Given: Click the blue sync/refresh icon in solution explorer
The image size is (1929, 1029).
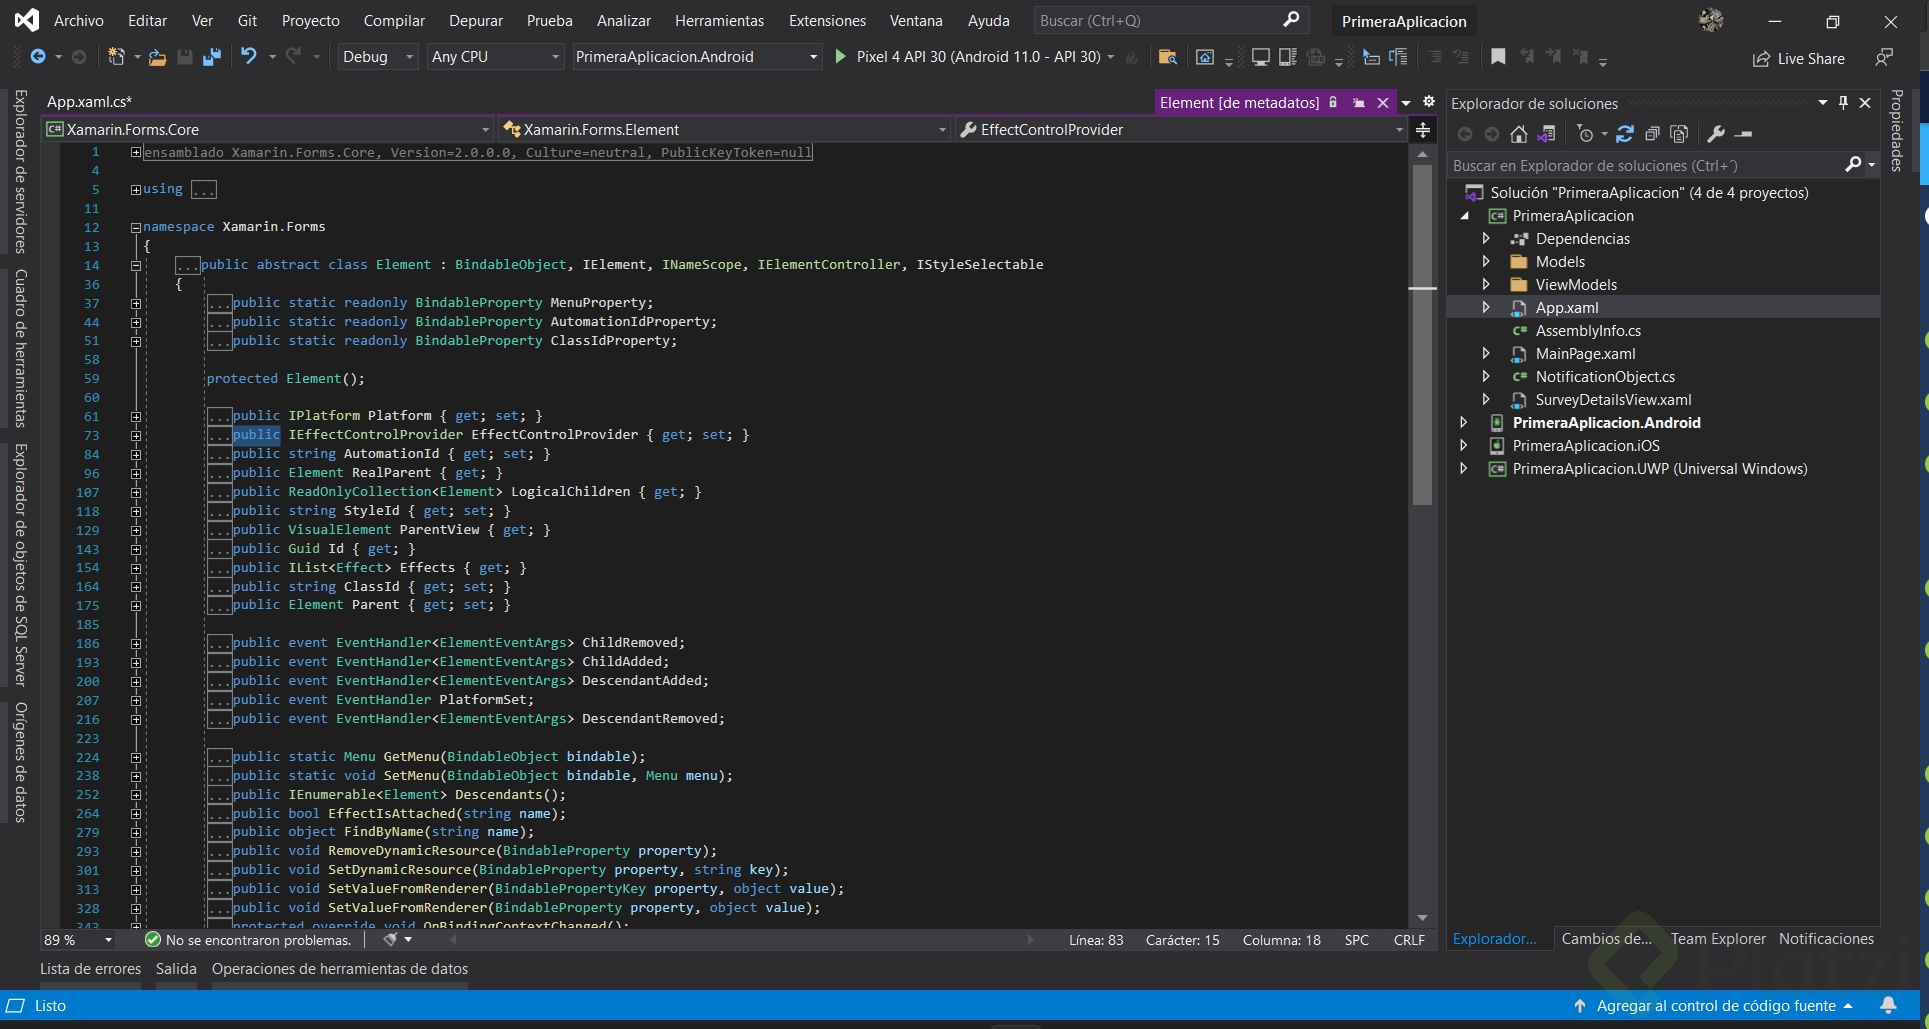Looking at the screenshot, I should [x=1625, y=134].
